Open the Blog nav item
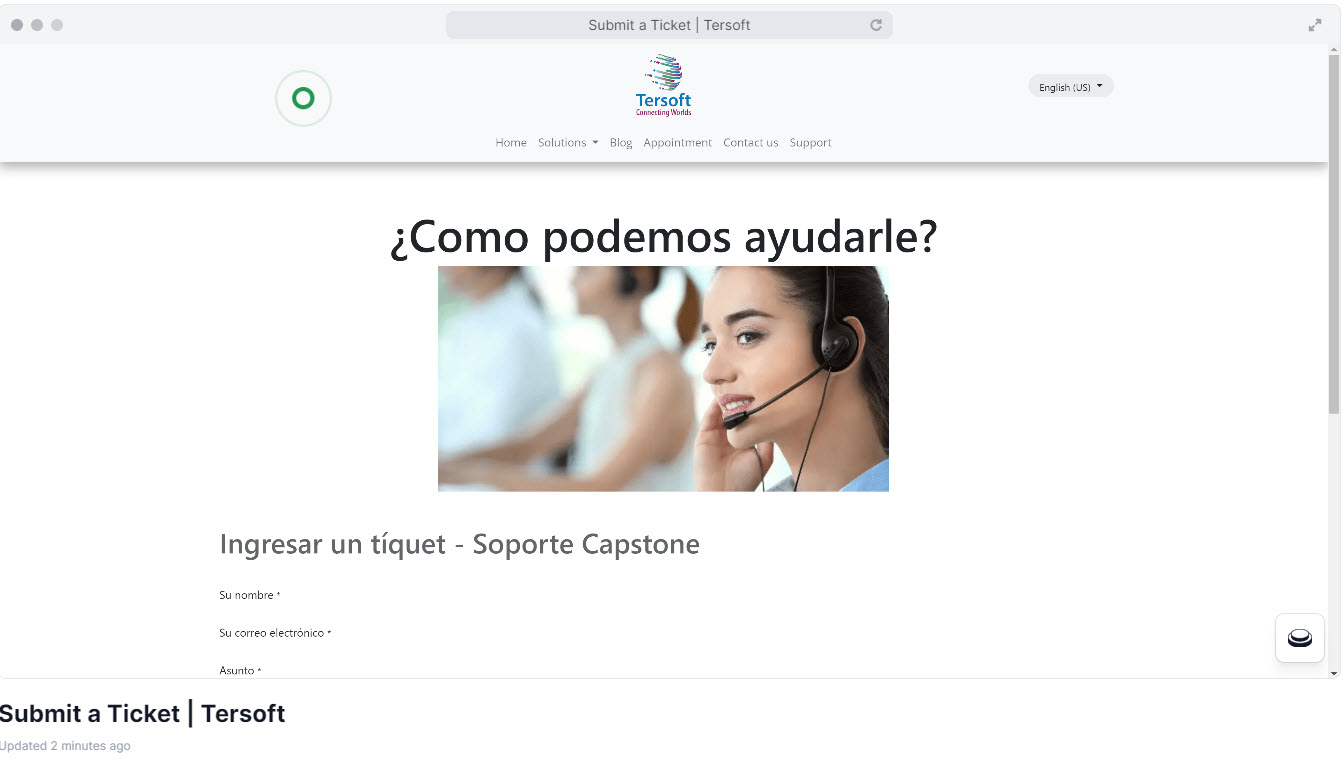Viewport: 1343px width, 758px height. click(x=621, y=143)
